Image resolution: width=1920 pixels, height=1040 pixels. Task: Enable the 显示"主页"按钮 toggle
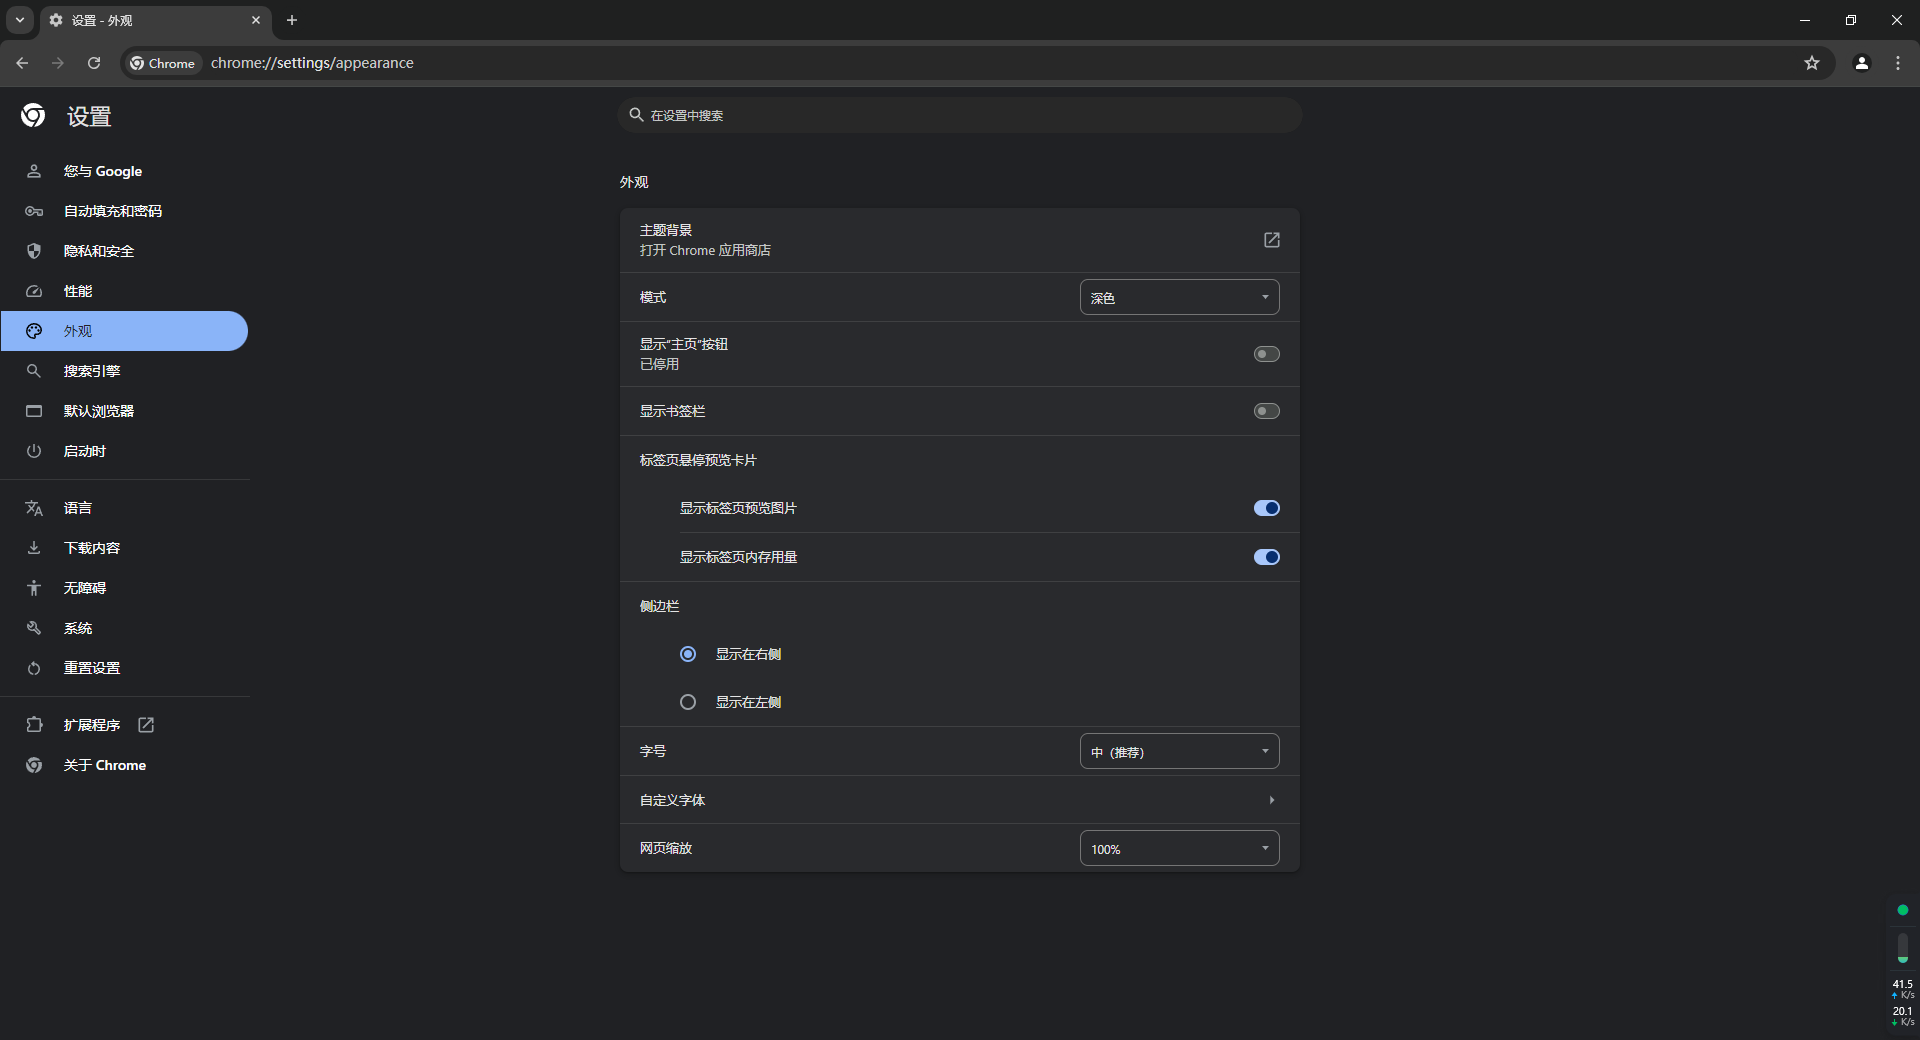[1266, 354]
